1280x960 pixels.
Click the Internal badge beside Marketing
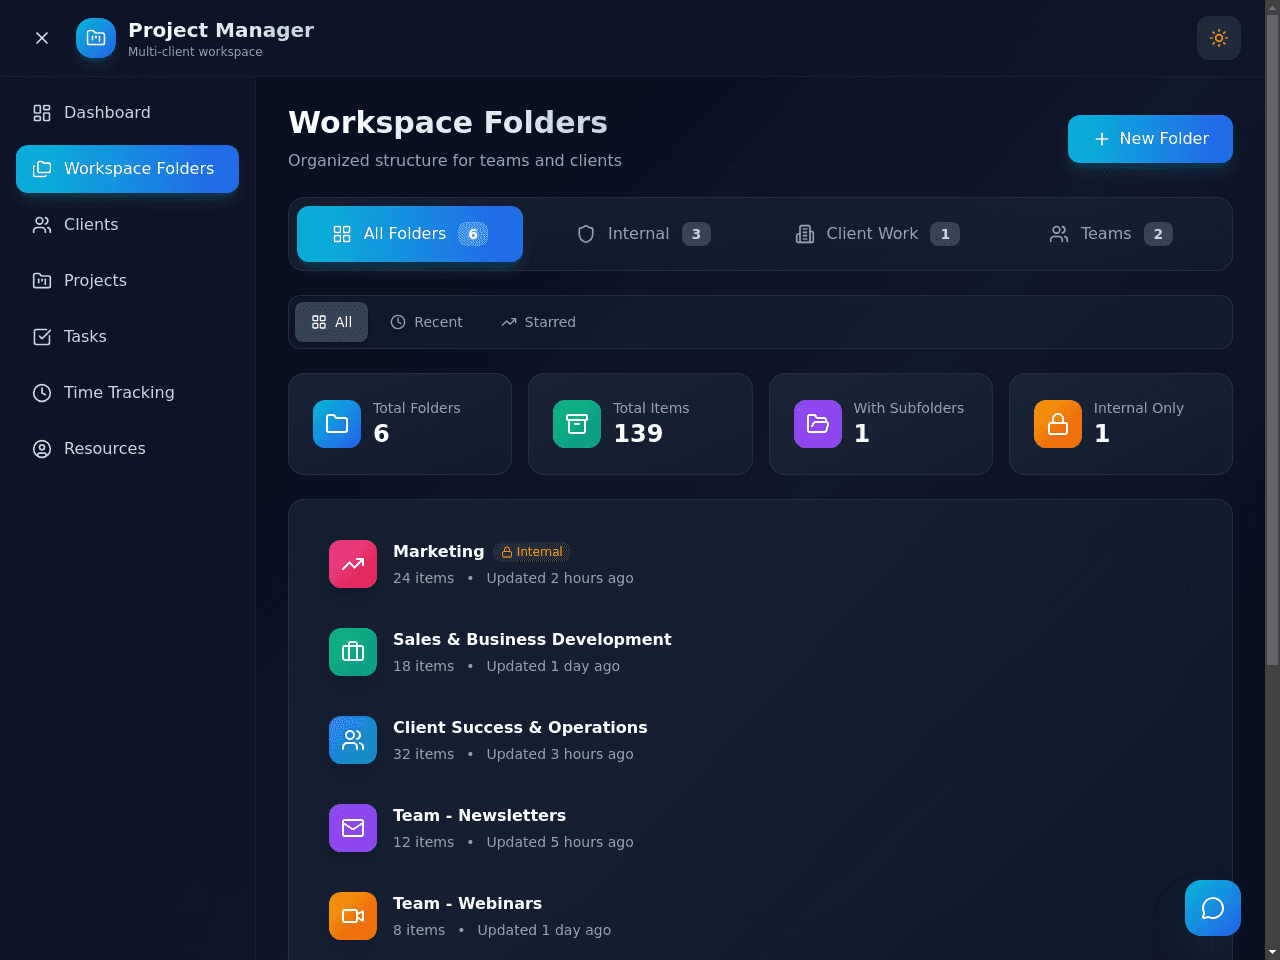[532, 552]
